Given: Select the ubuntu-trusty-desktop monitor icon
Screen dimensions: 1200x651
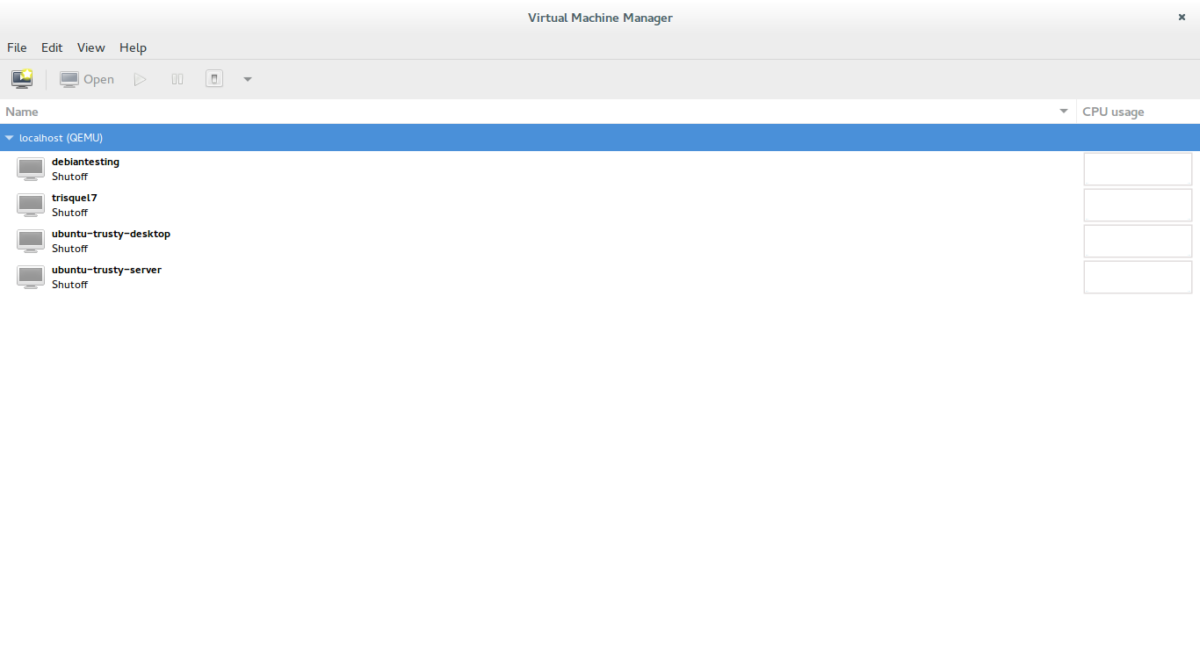Looking at the screenshot, I should click(x=31, y=241).
